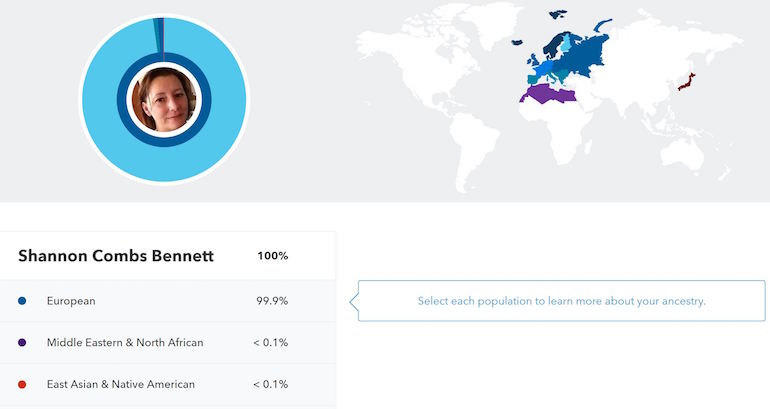Click the red Japan region on the map
This screenshot has height=409, width=770.
687,82
